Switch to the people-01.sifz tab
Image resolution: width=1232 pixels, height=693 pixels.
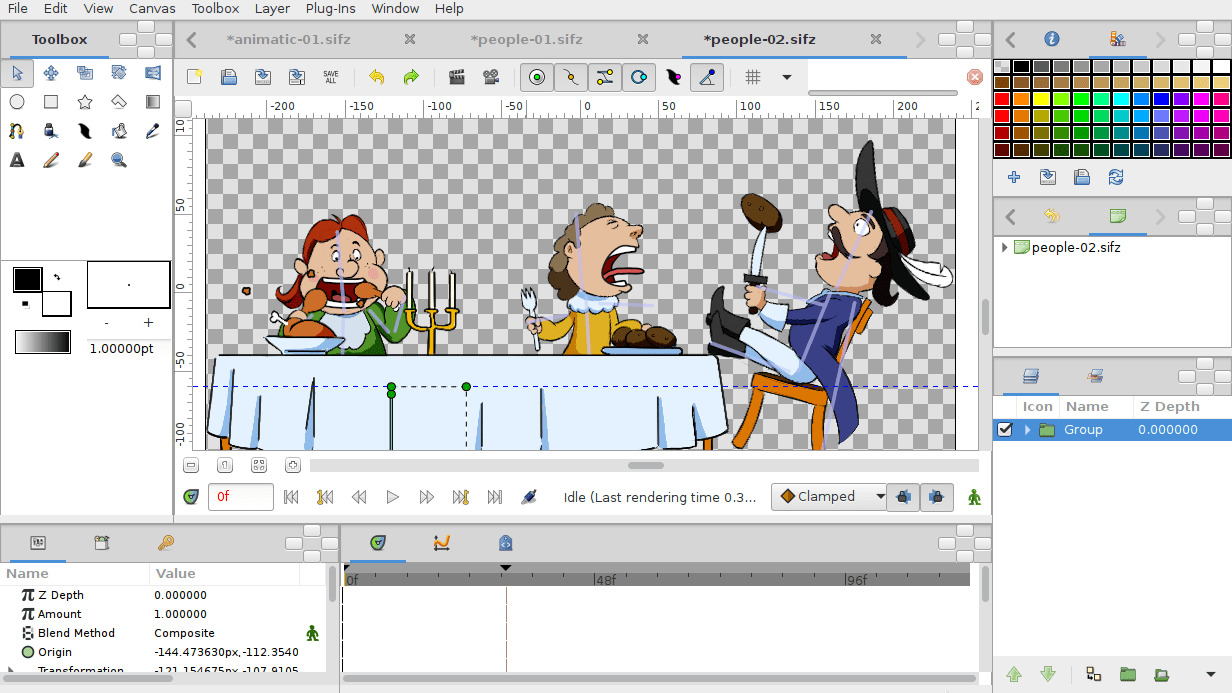click(x=526, y=40)
